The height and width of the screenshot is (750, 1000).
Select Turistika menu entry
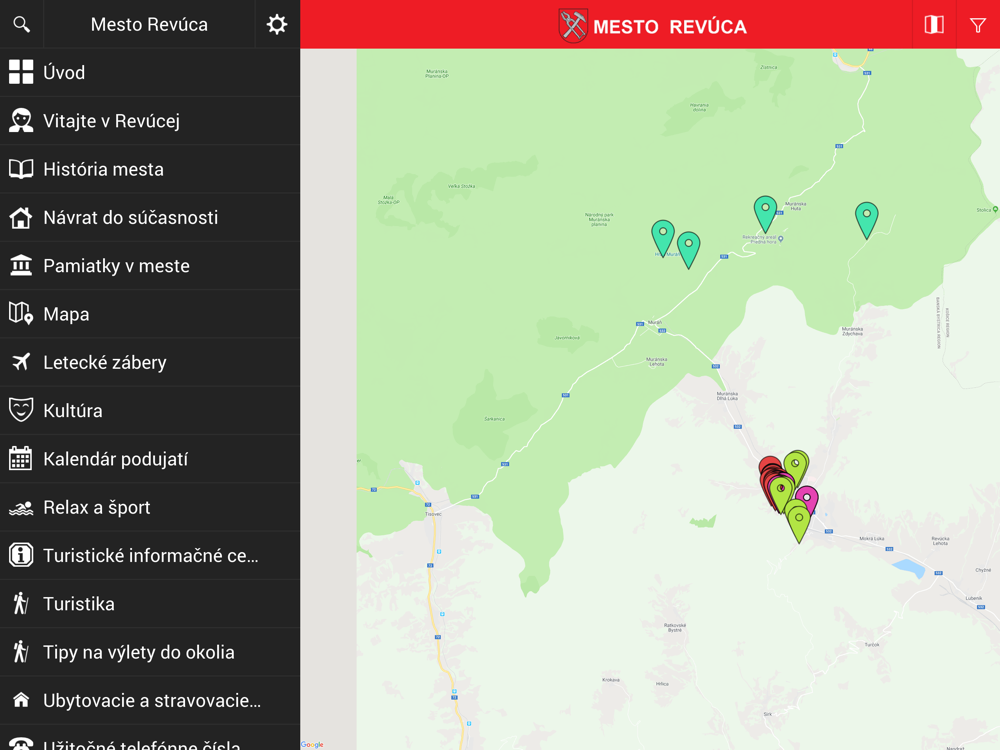[x=150, y=604]
